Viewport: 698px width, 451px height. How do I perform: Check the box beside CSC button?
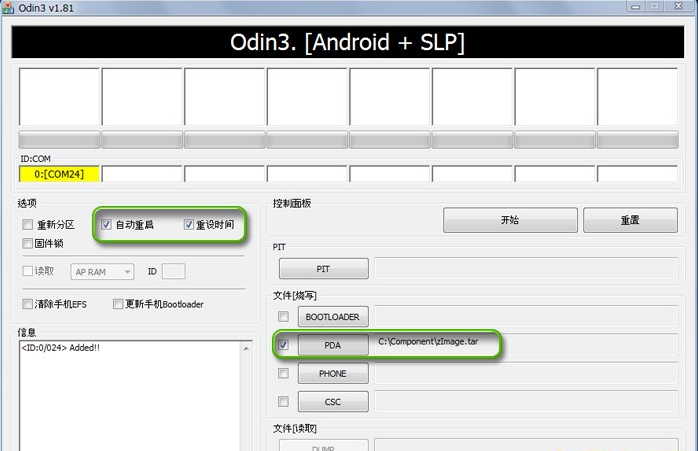point(283,402)
